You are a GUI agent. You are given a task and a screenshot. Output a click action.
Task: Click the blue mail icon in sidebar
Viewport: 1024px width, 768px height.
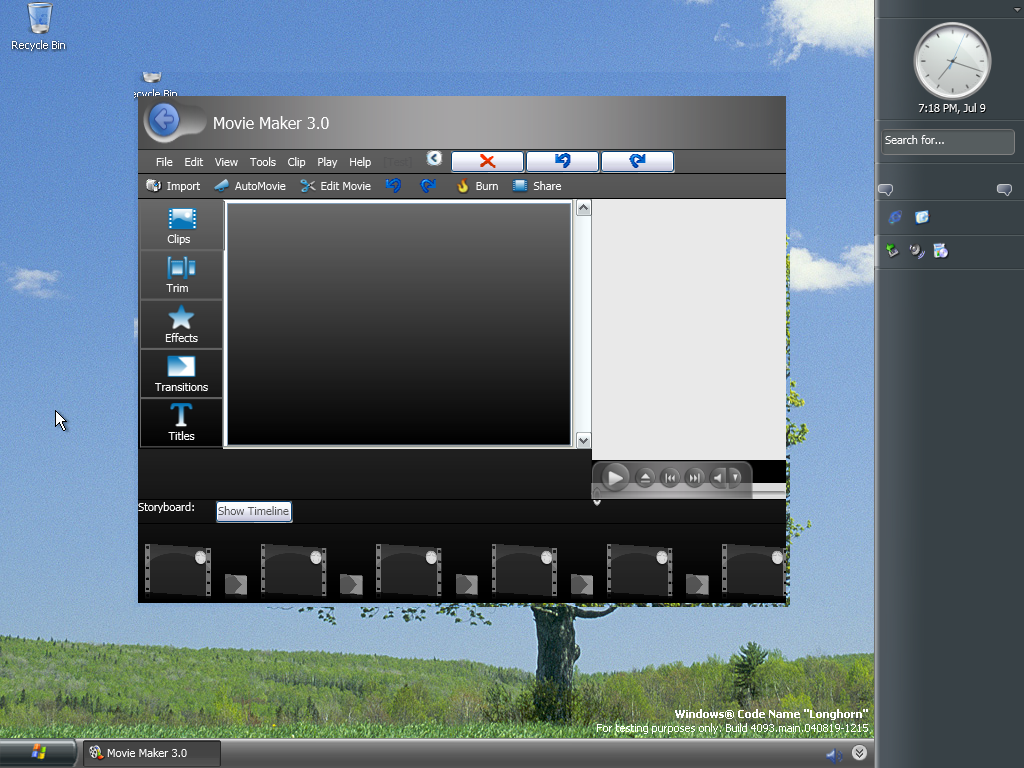pos(921,217)
